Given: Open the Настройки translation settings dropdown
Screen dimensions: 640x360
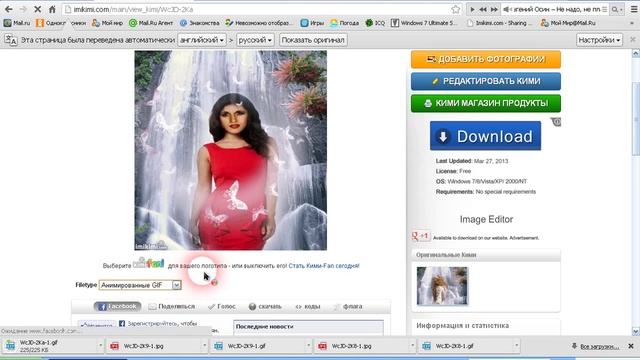Looking at the screenshot, I should (x=599, y=40).
